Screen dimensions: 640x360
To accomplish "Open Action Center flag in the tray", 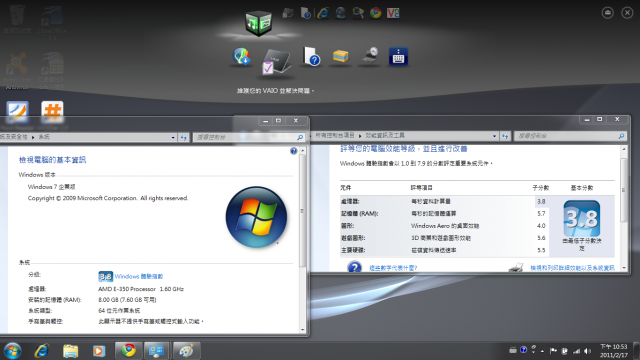I will (553, 351).
